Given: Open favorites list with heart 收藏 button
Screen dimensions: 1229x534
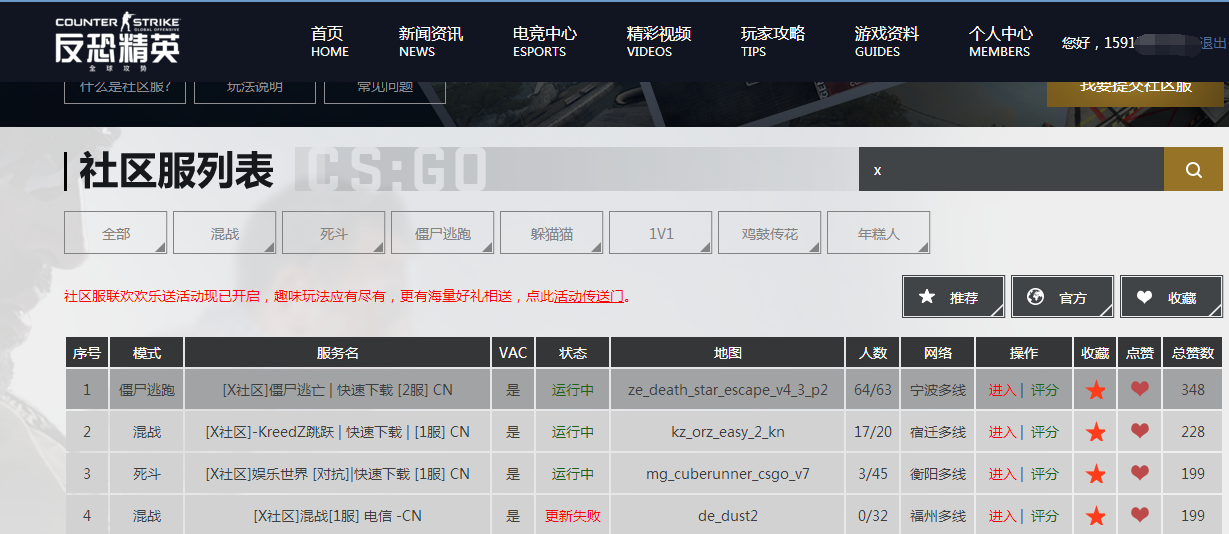Looking at the screenshot, I should (1171, 297).
